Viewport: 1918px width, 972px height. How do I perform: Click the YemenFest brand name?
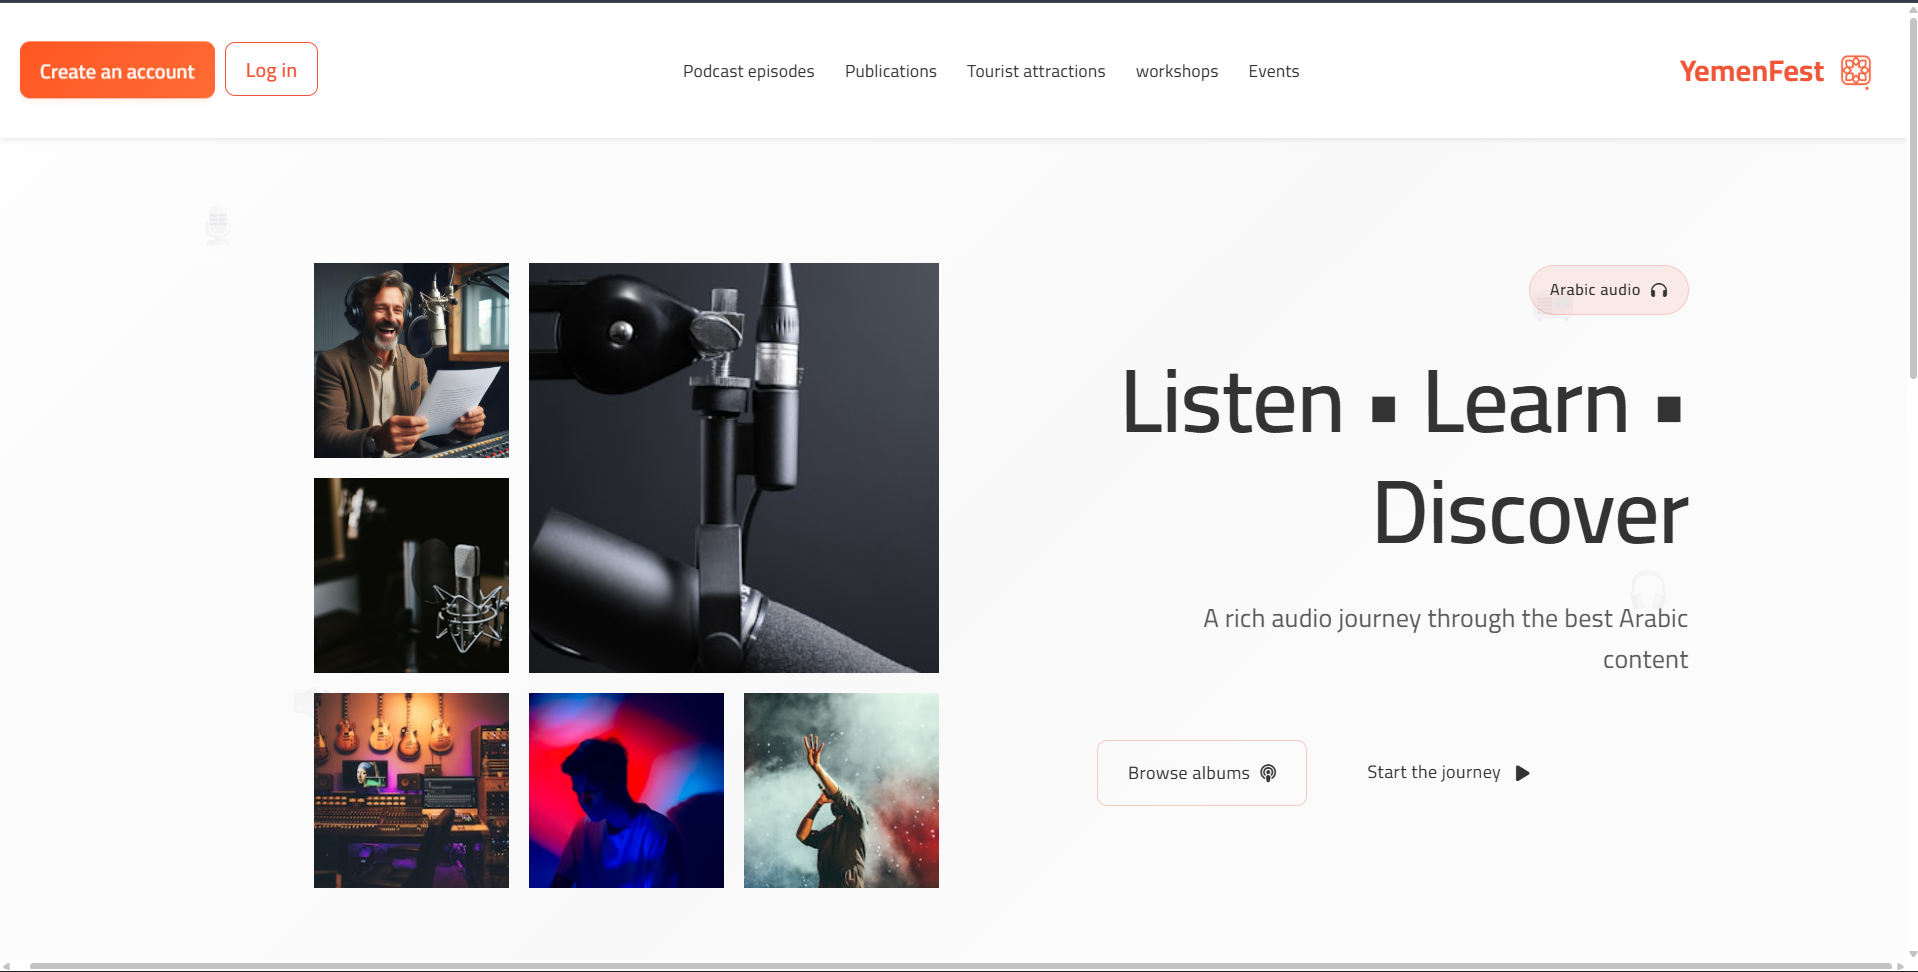(1751, 71)
